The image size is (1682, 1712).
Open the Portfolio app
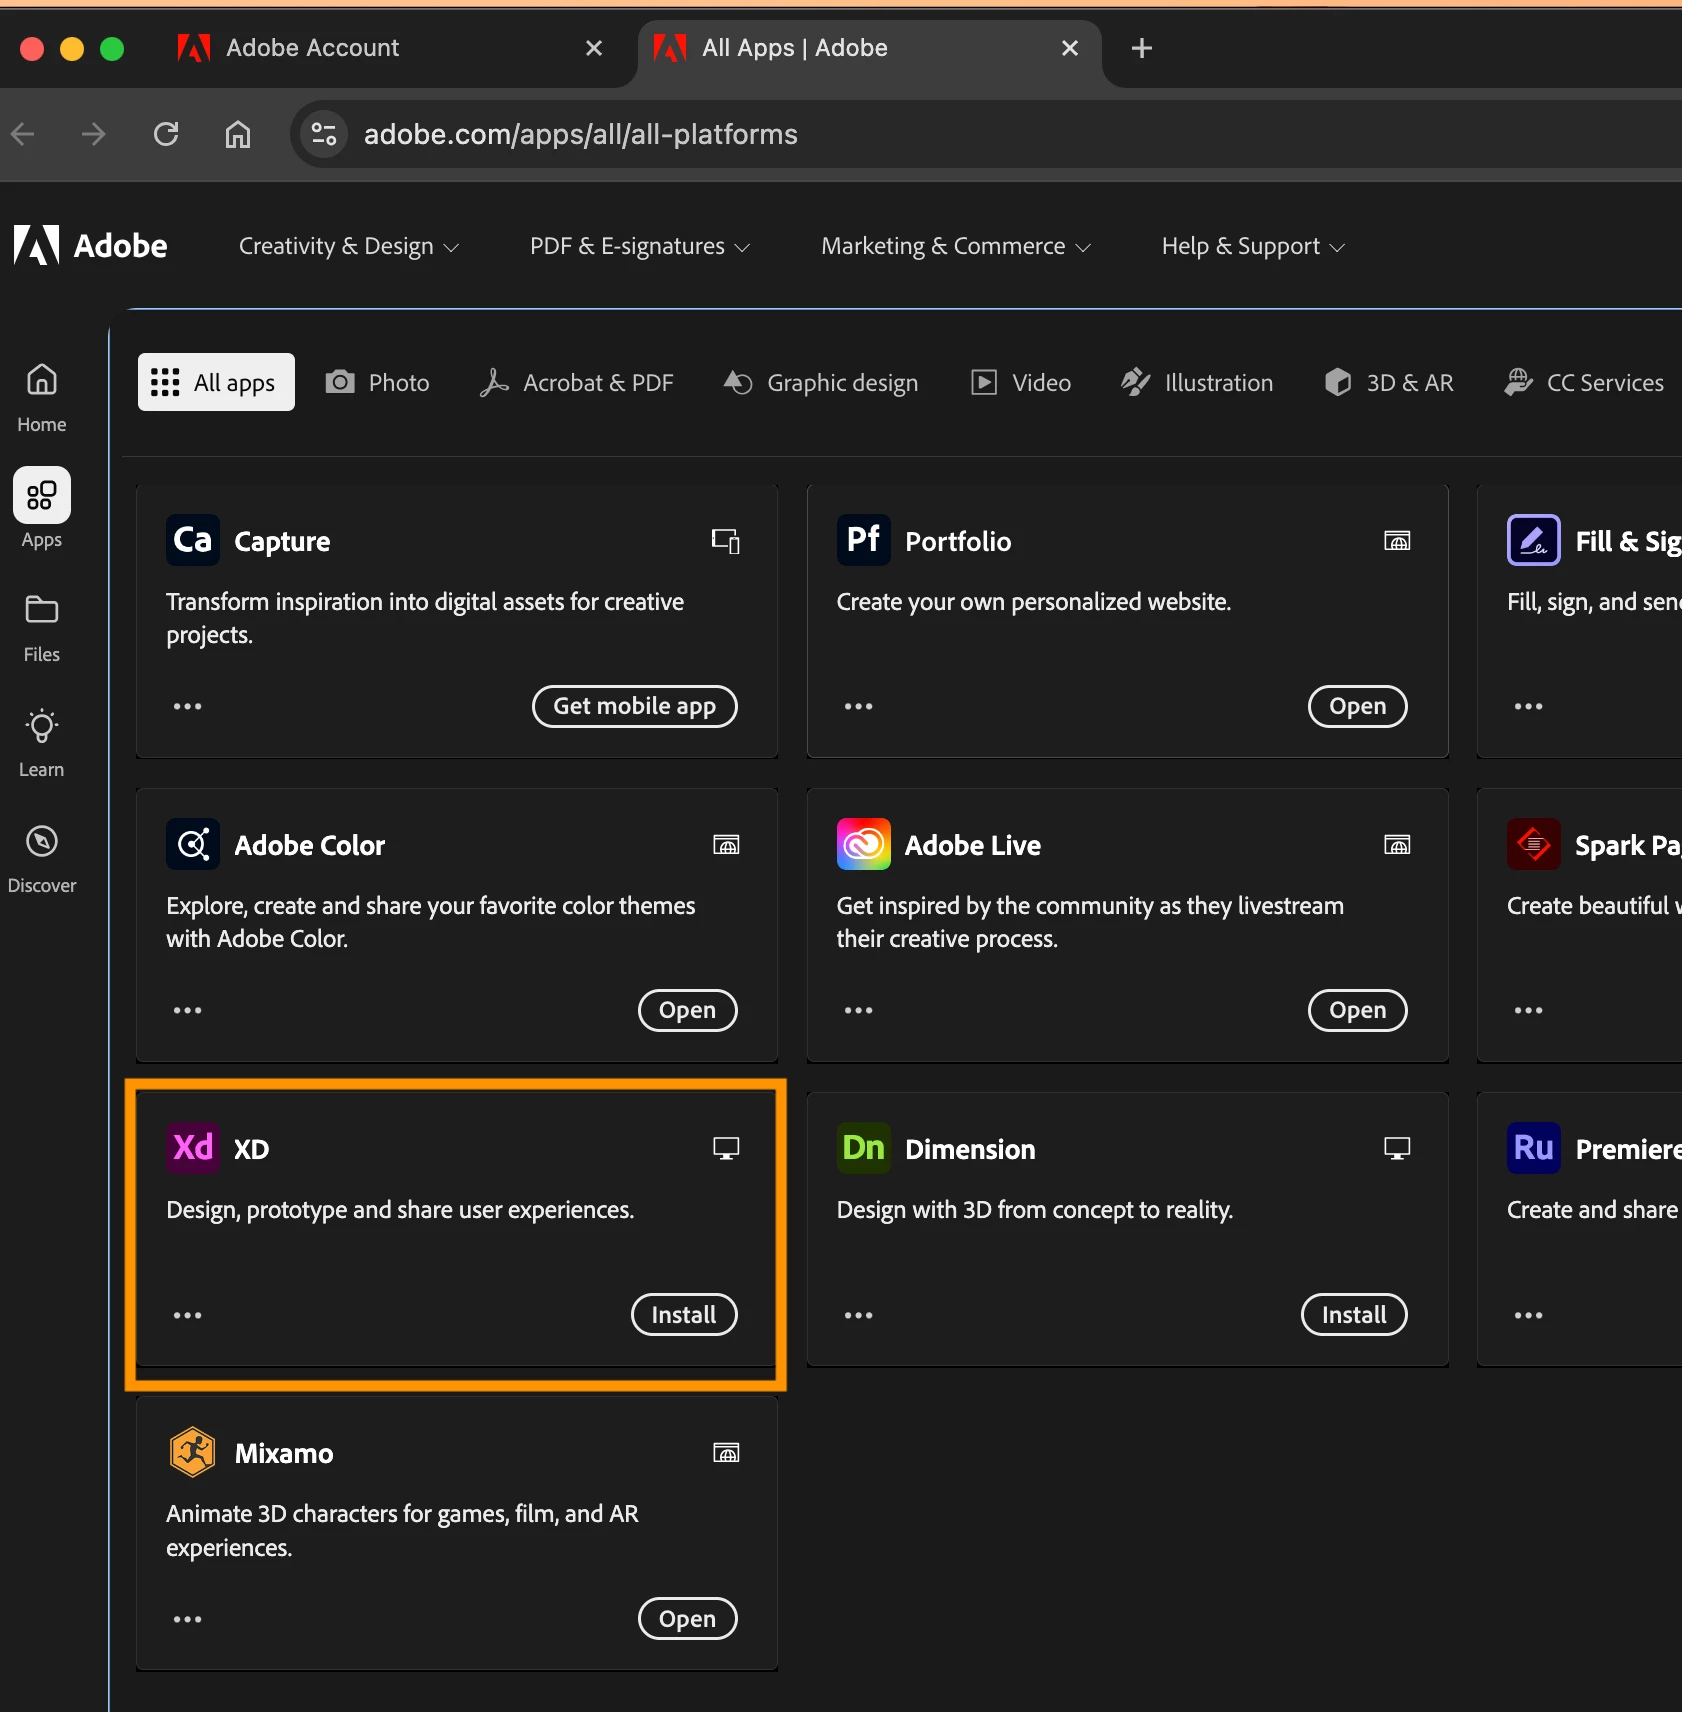pos(1358,706)
